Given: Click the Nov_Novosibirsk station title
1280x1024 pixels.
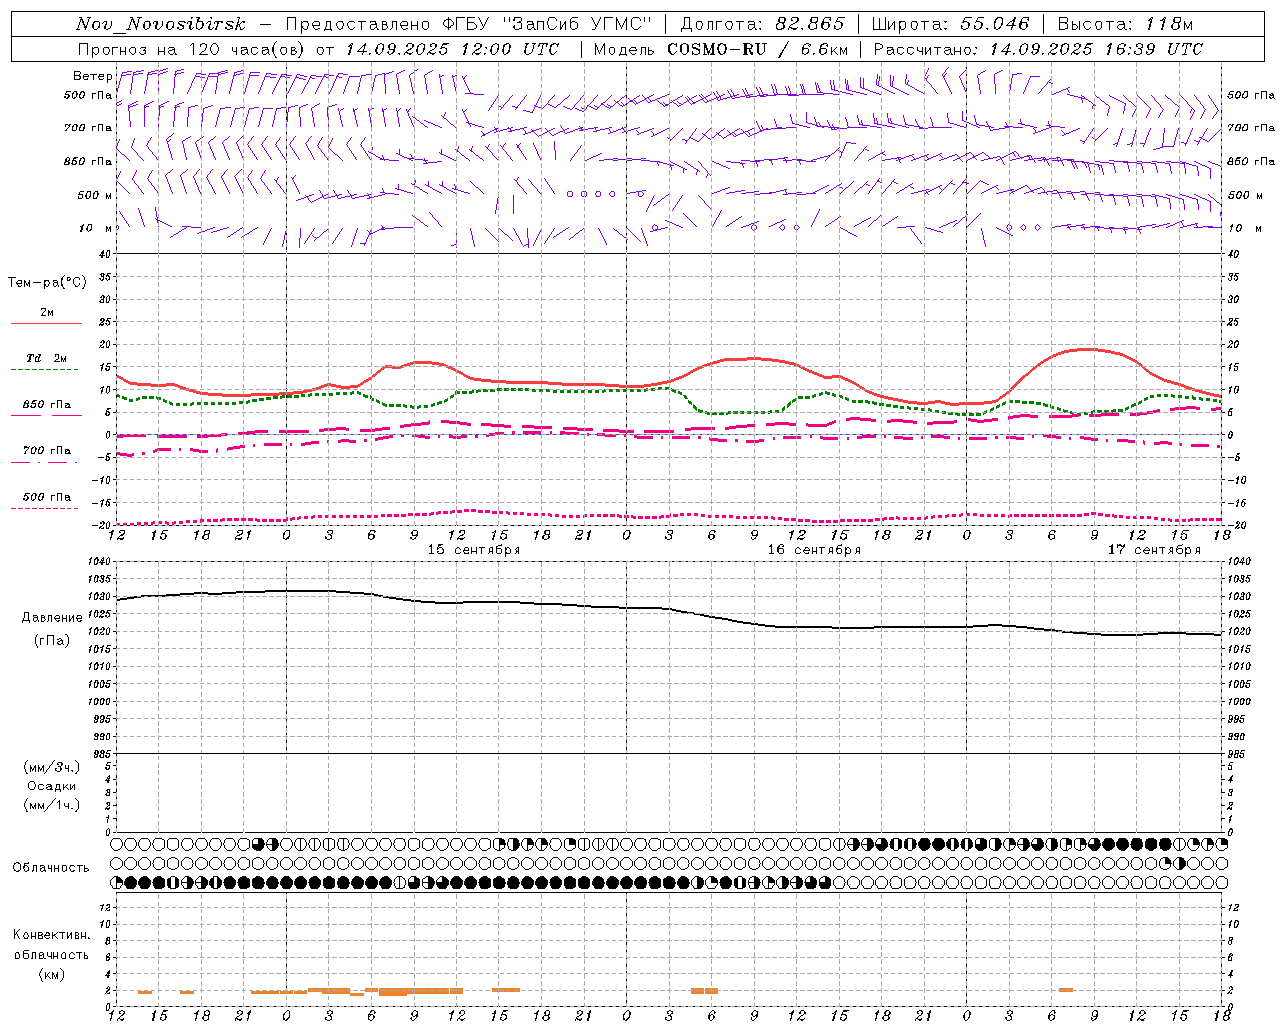Looking at the screenshot, I should 160,24.
